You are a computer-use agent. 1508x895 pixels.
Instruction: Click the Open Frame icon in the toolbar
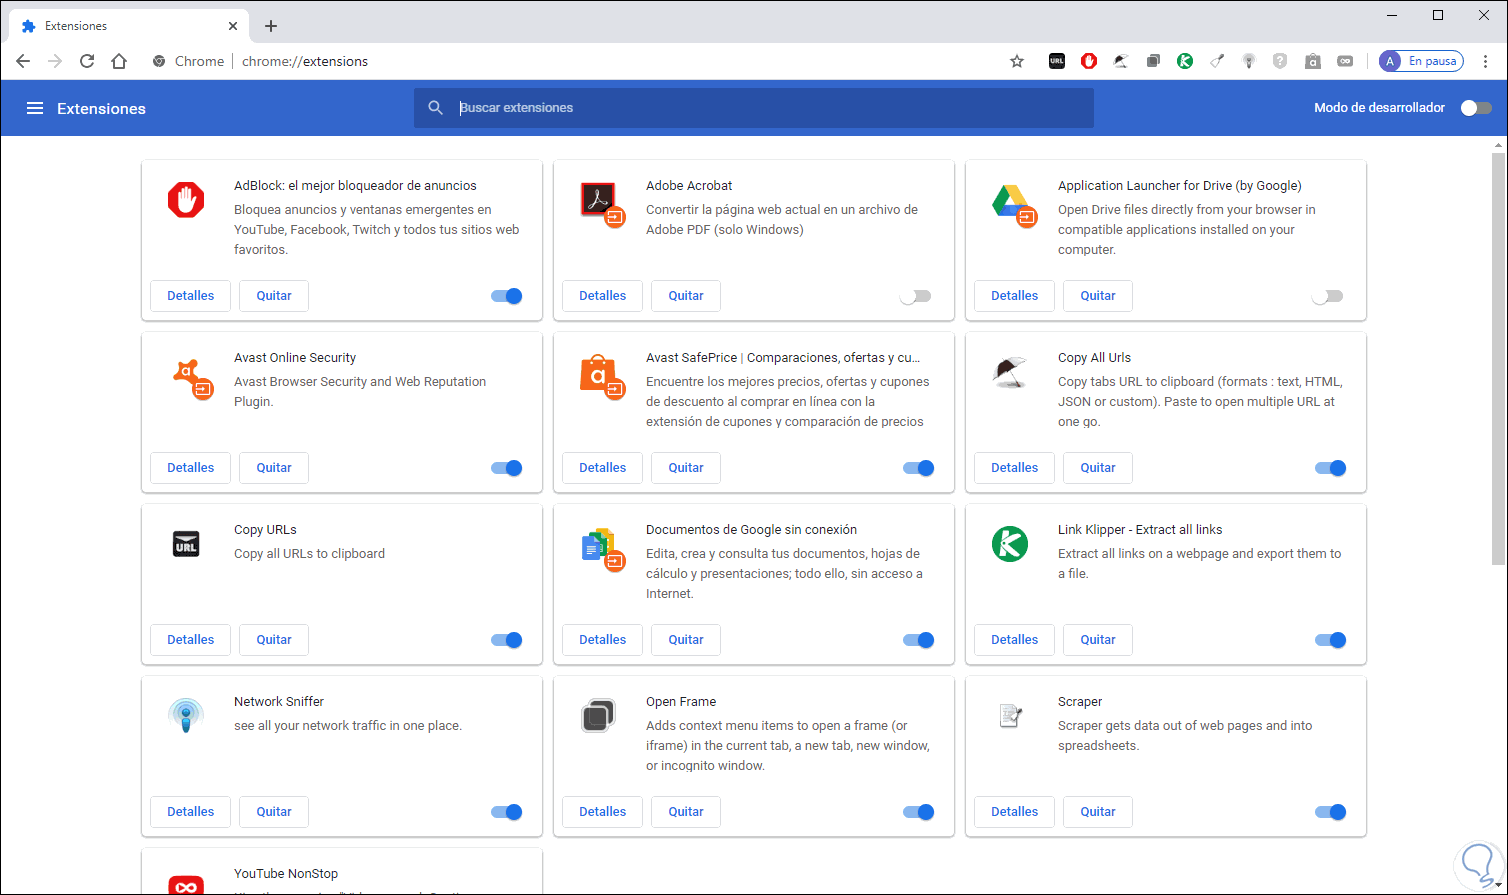[1153, 61]
